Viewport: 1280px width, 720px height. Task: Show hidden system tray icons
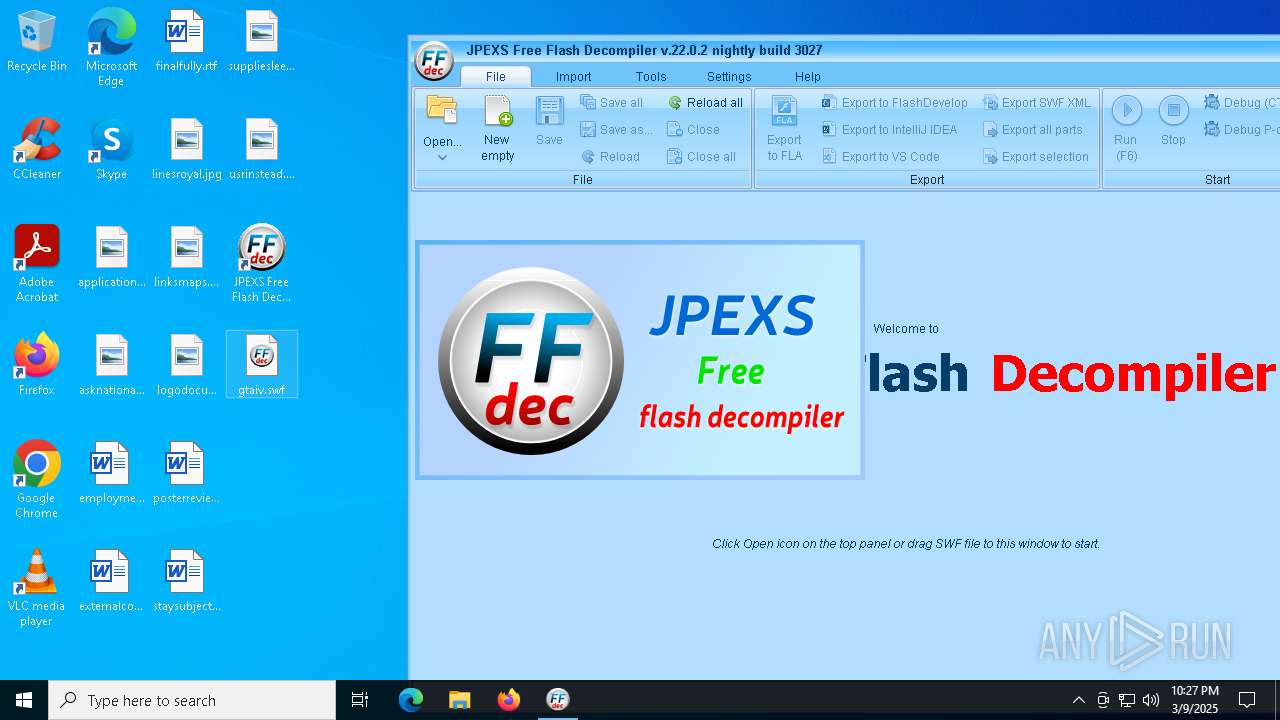tap(1078, 700)
